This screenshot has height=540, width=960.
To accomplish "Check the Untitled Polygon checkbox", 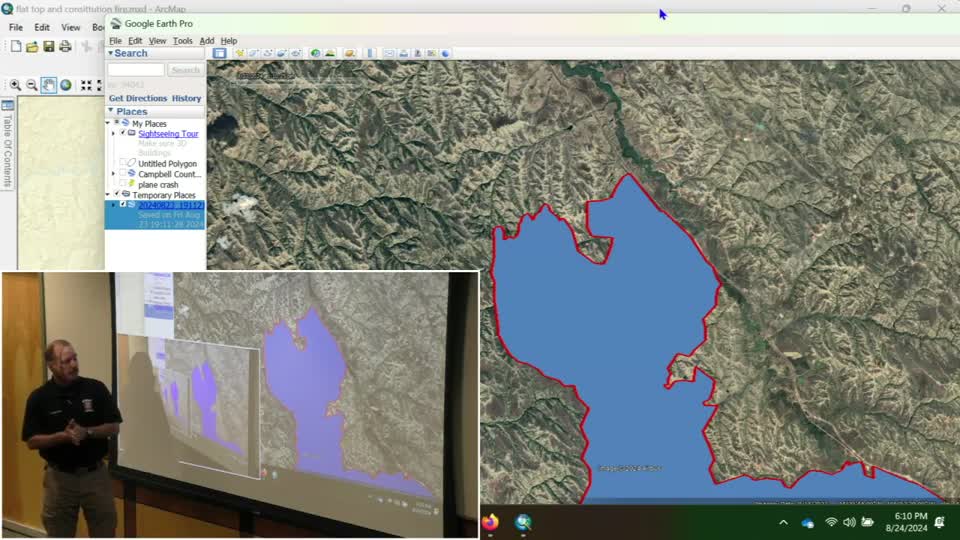I will tap(122, 163).
